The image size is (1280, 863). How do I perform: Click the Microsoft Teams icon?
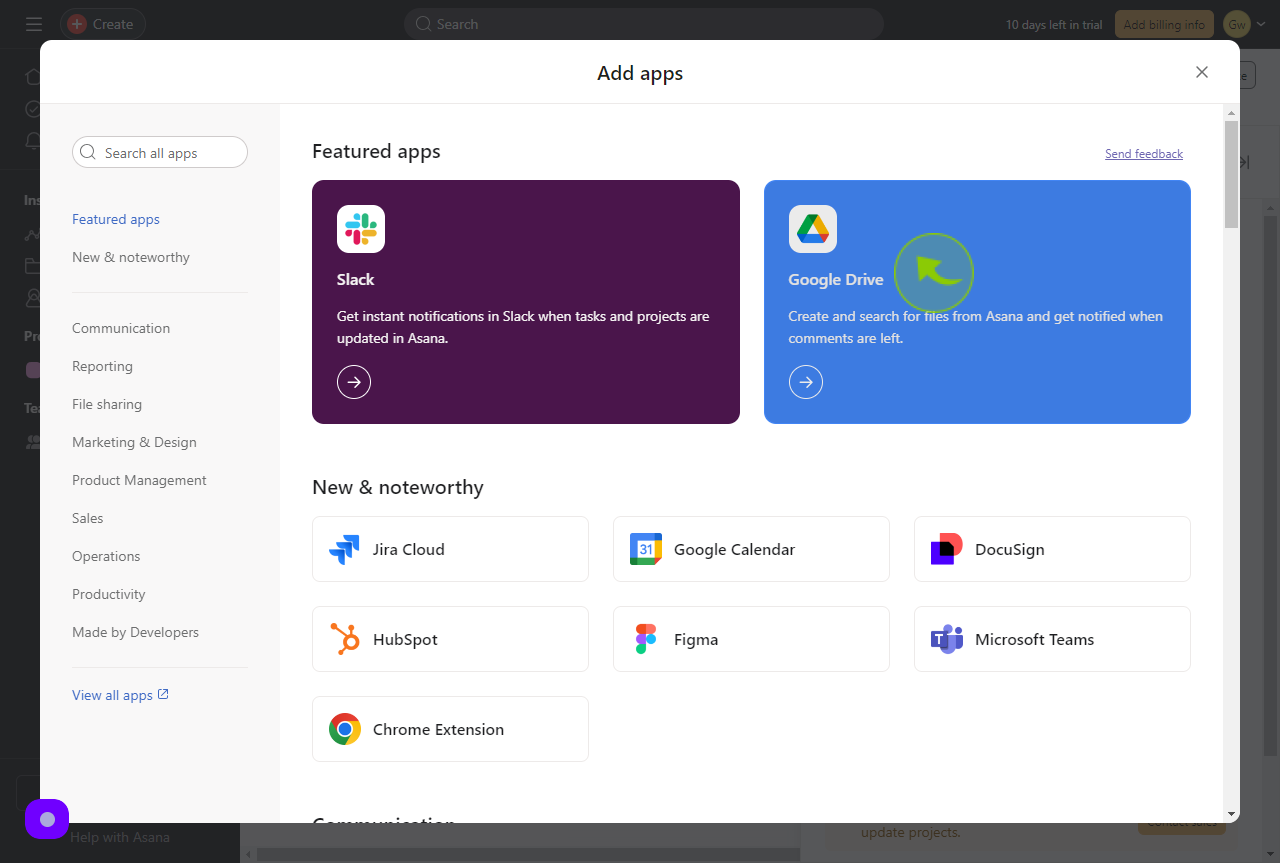click(x=946, y=639)
